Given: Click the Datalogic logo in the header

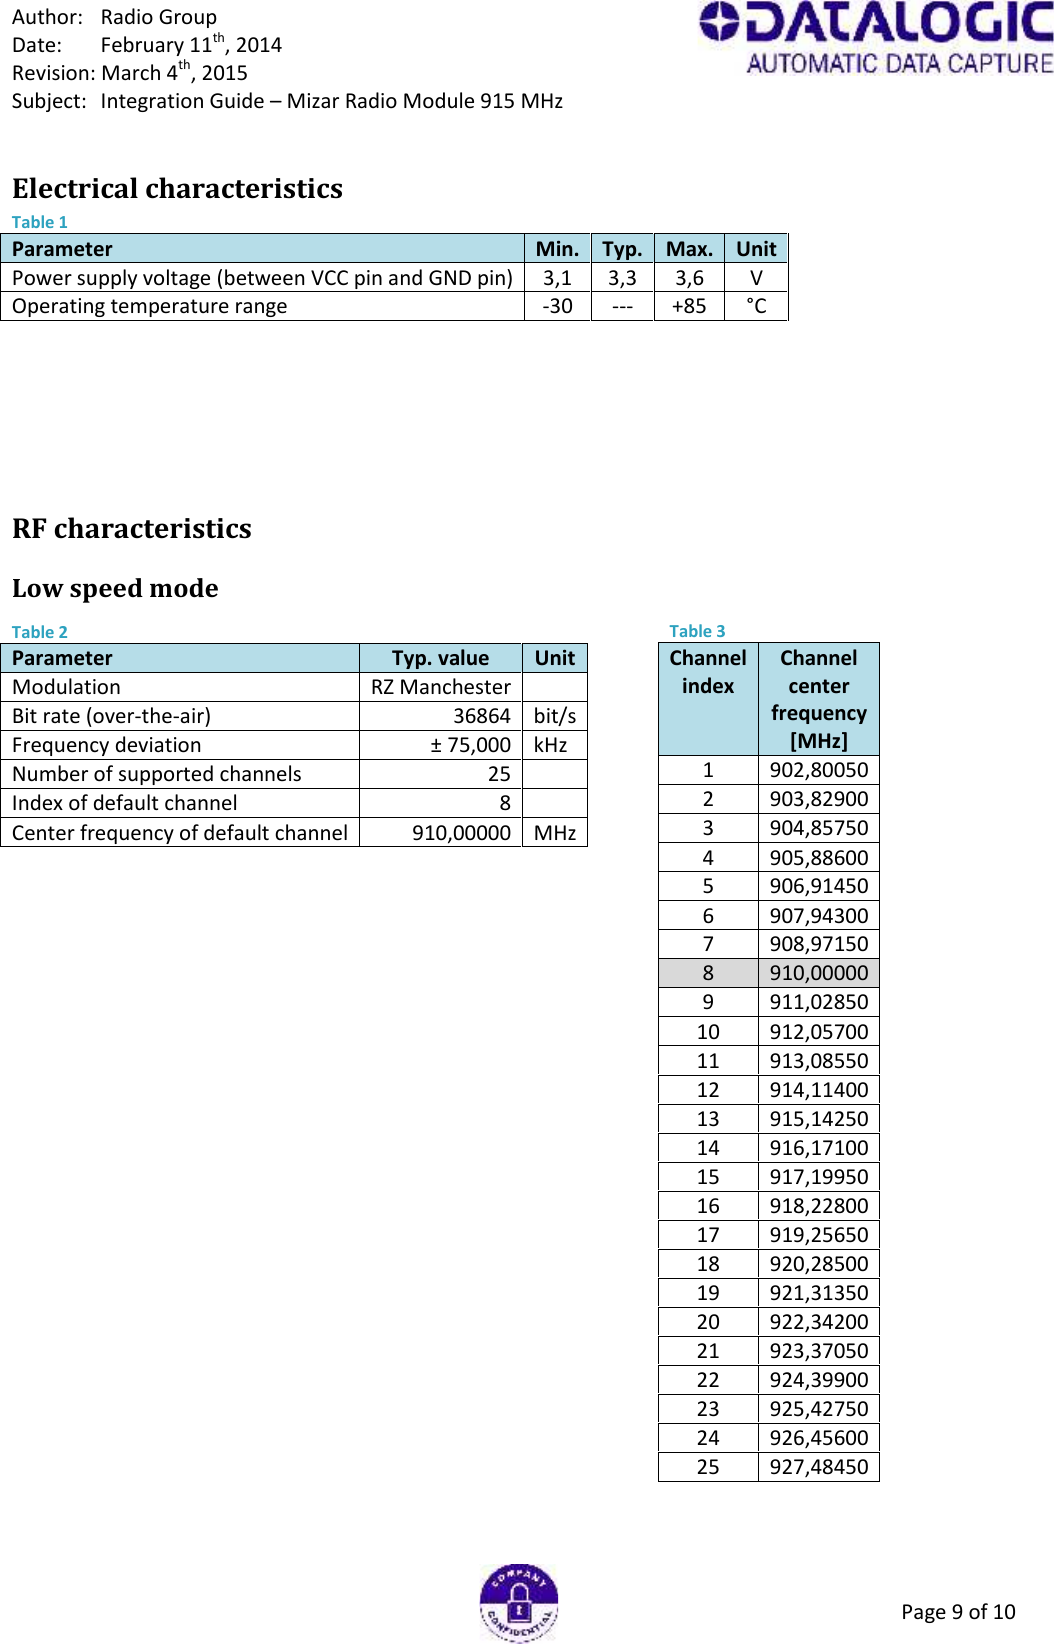Looking at the screenshot, I should tap(876, 38).
